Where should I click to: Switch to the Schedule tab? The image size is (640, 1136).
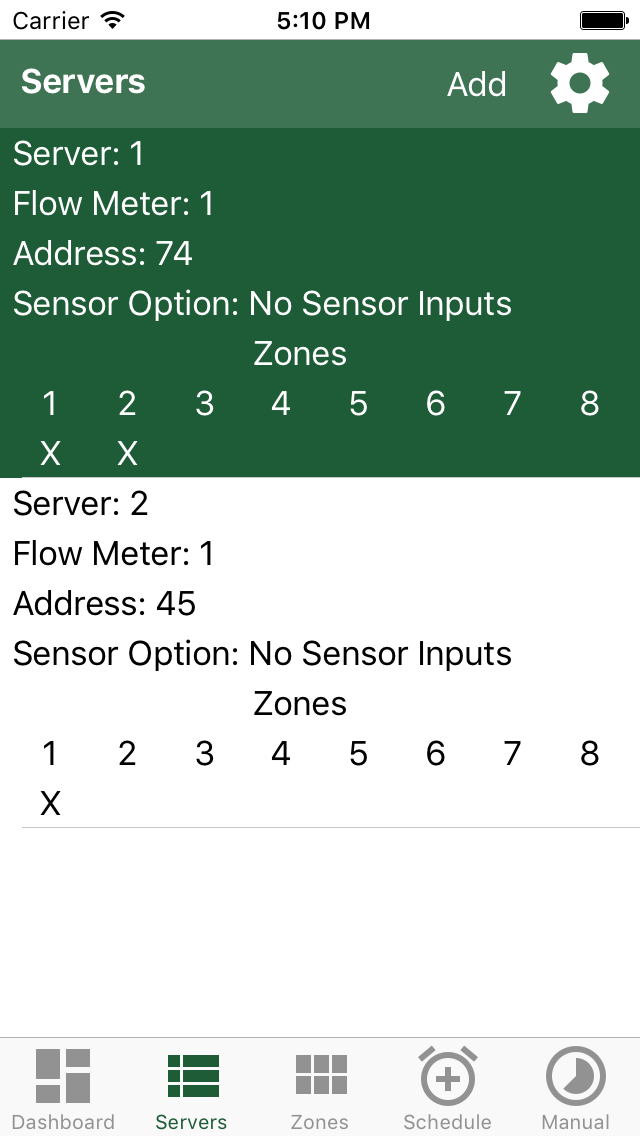tap(447, 1085)
